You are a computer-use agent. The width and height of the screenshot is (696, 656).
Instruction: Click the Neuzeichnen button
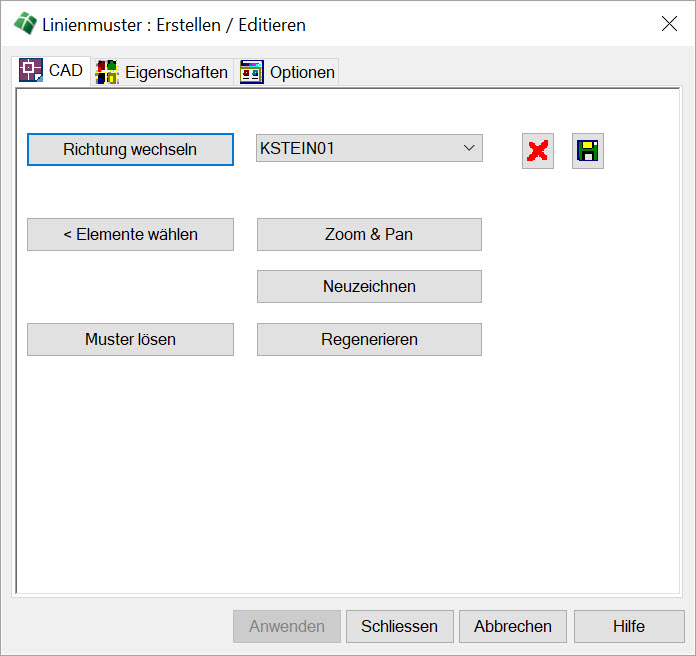pyautogui.click(x=369, y=286)
